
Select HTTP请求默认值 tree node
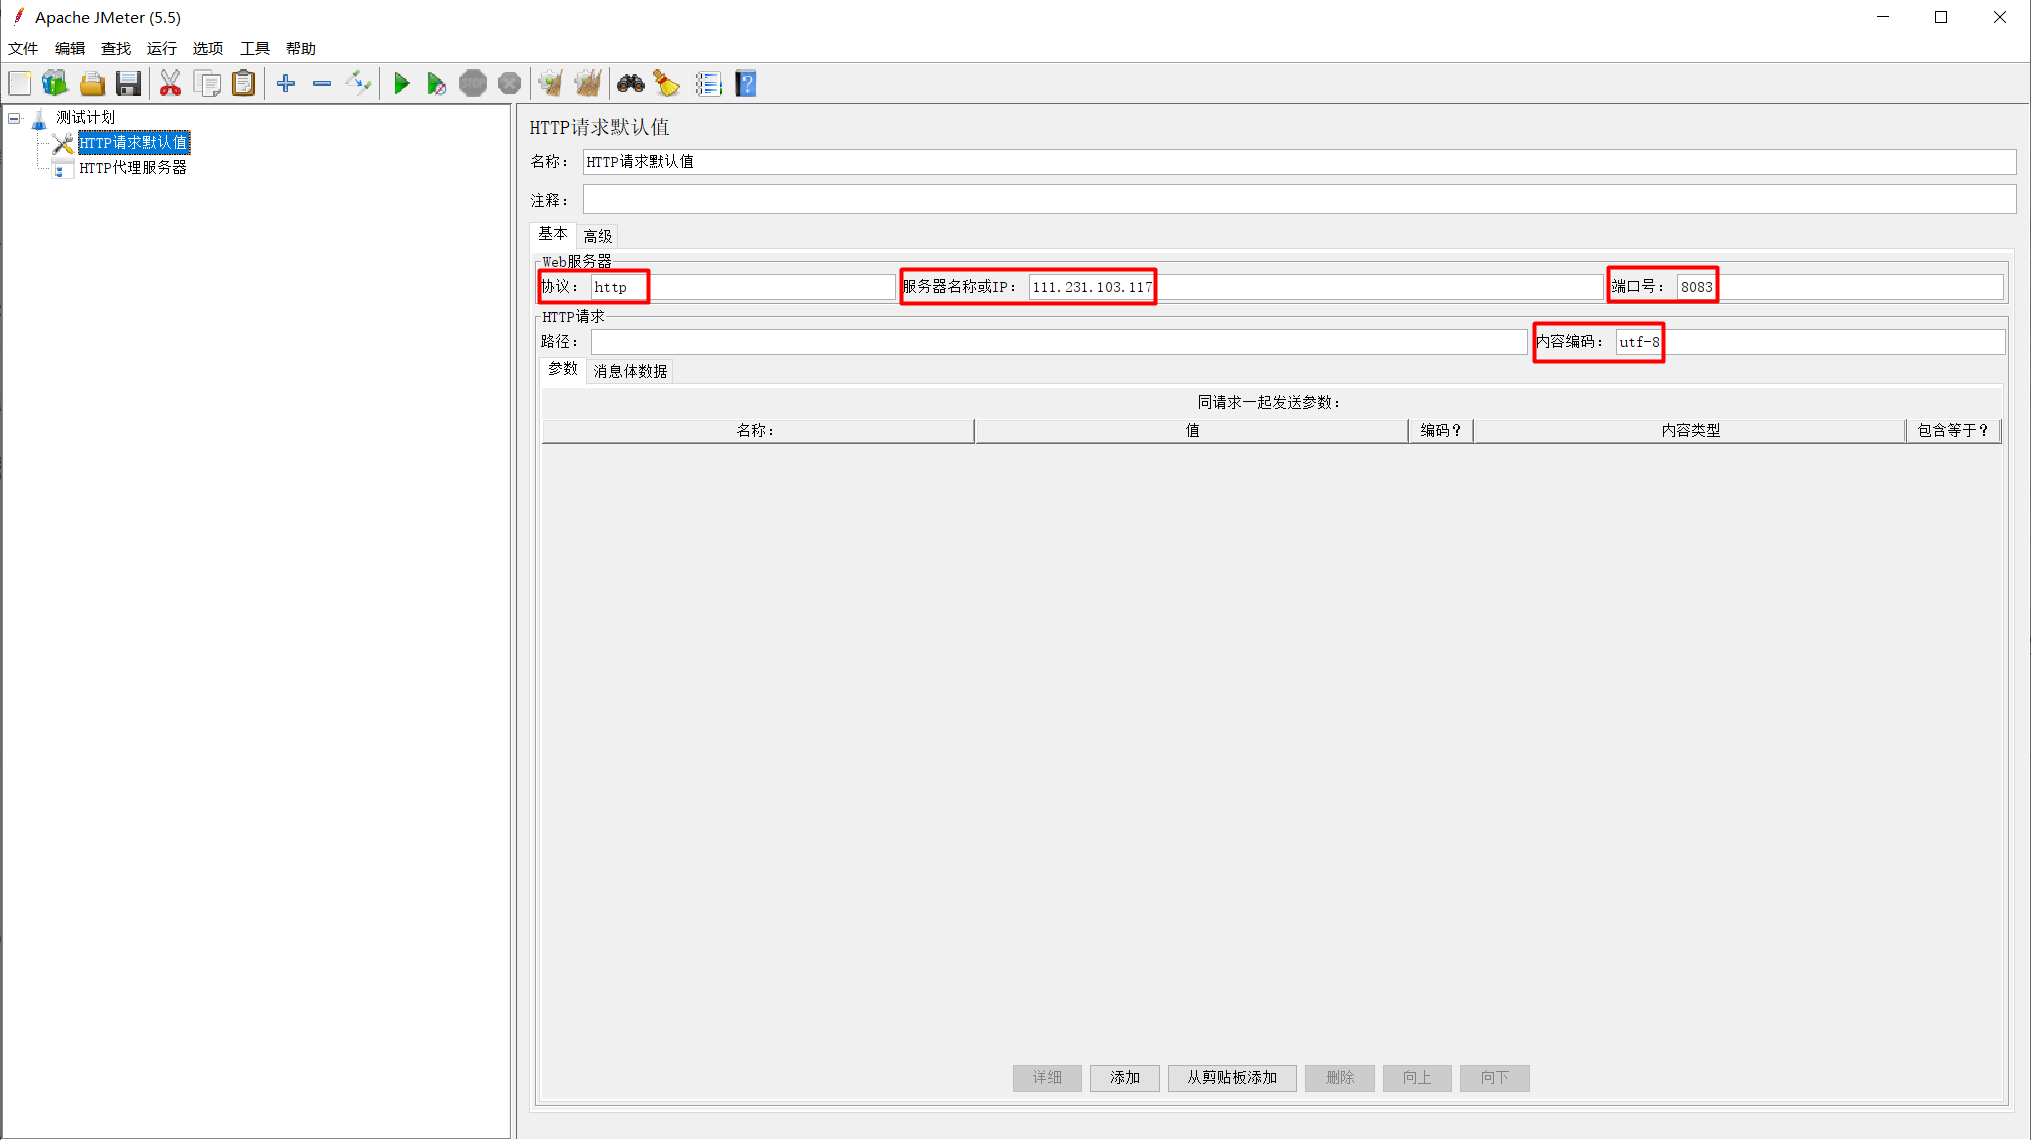[x=134, y=143]
